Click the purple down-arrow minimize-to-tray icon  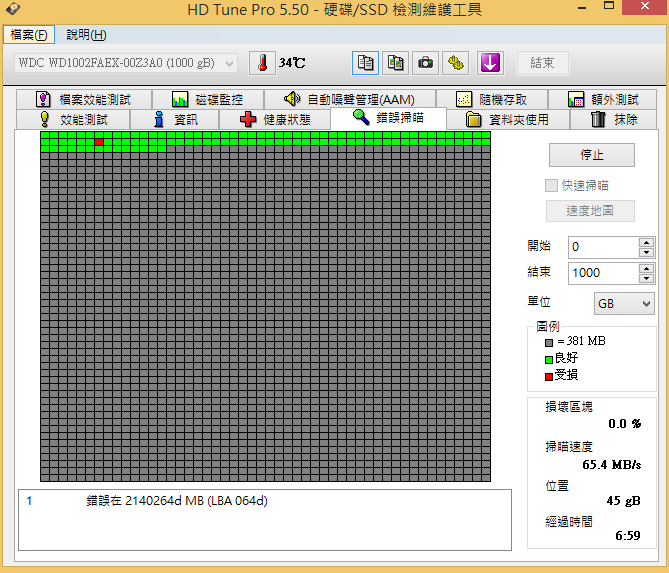(490, 63)
